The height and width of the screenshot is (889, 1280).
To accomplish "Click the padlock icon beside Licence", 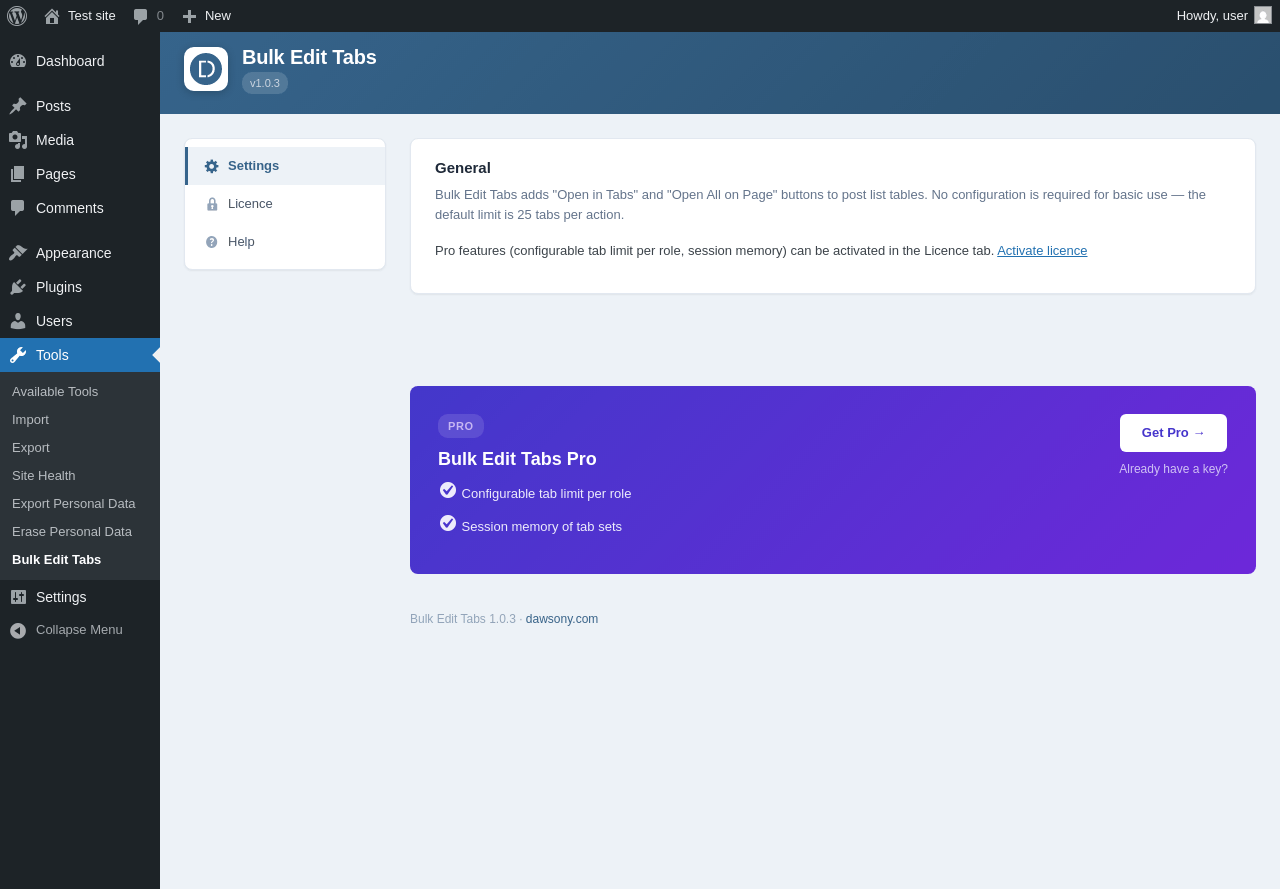I will pos(212,204).
